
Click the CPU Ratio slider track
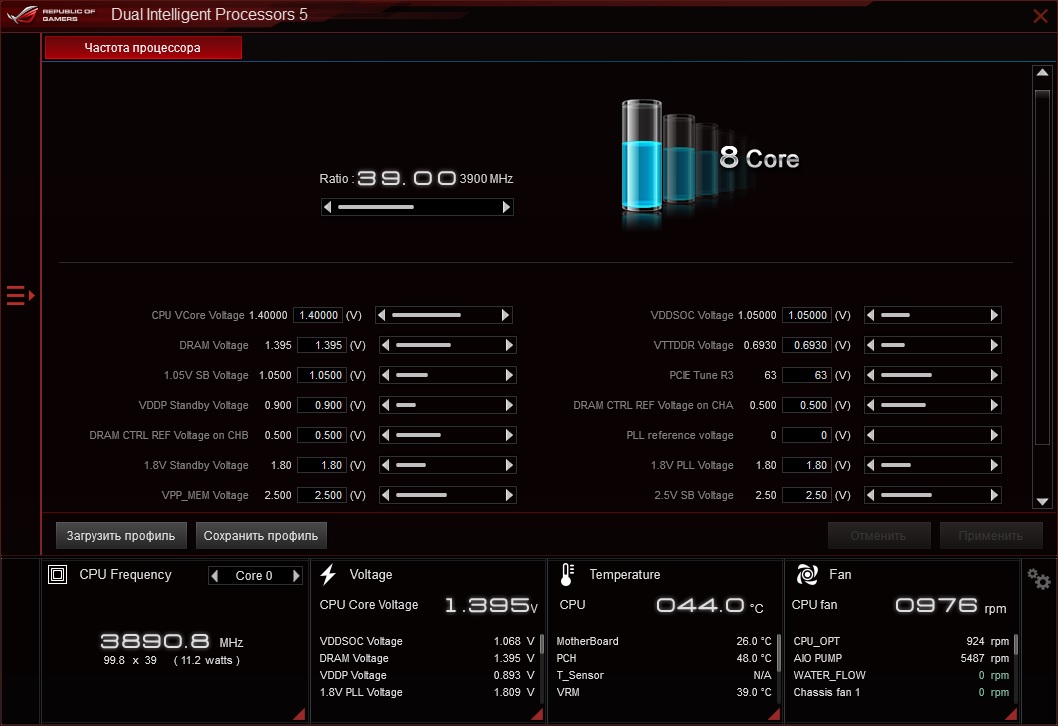coord(417,207)
